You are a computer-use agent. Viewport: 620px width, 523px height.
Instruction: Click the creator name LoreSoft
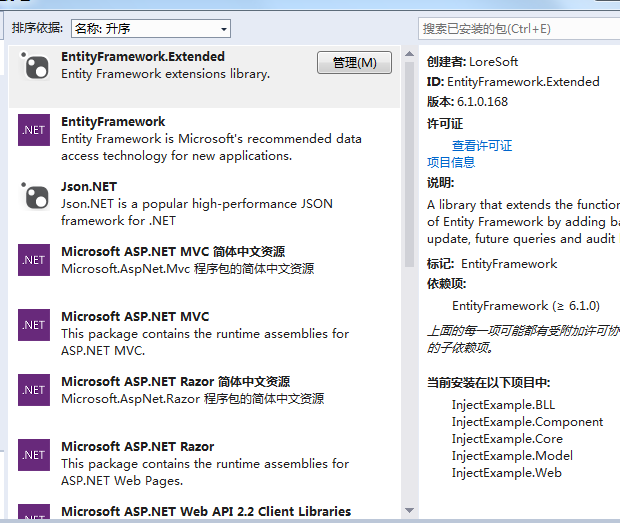[x=493, y=62]
